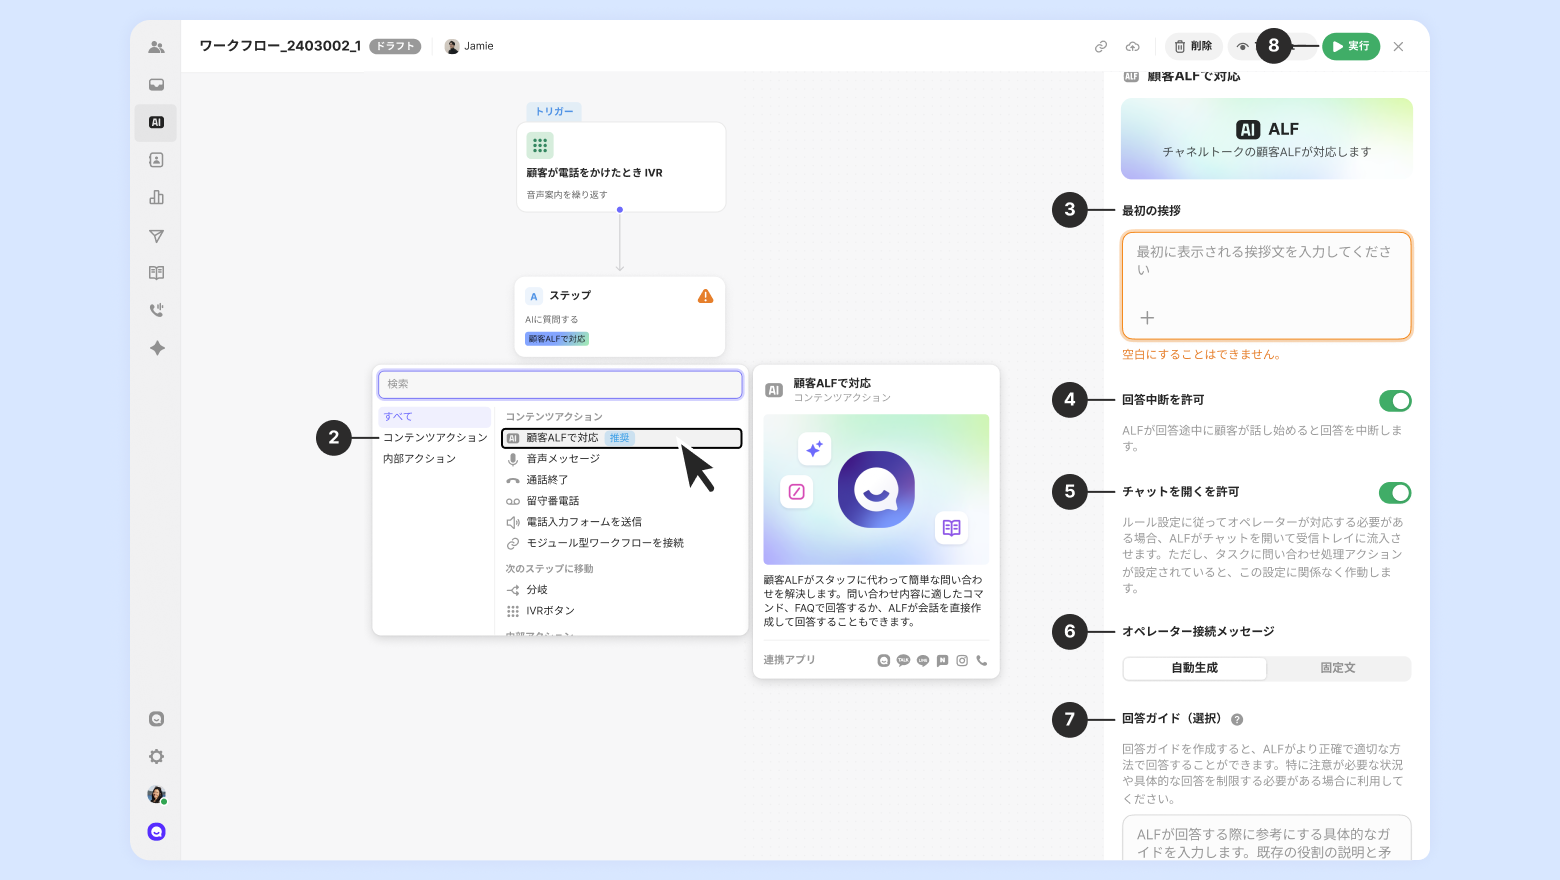Click the 顧客ALF preview illustration
The image size is (1560, 880).
pos(876,490)
